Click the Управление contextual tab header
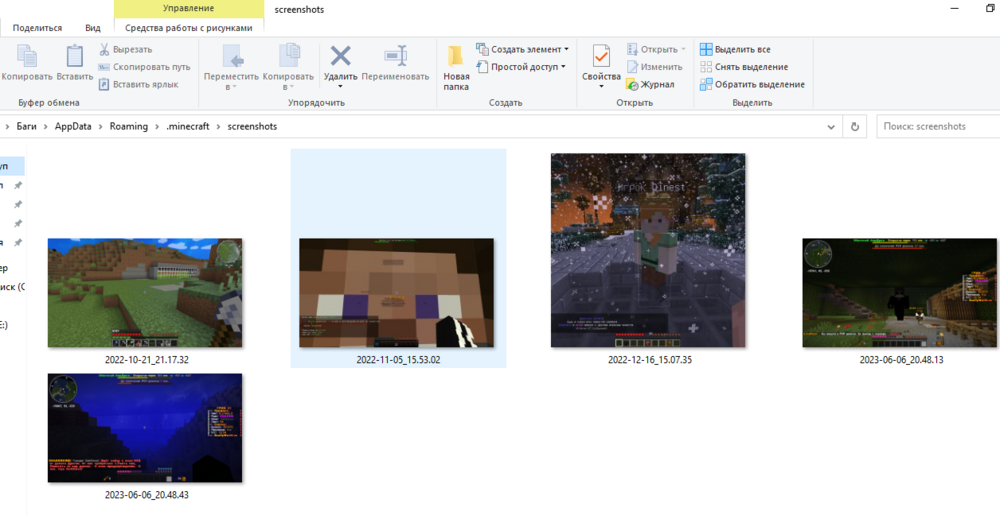This screenshot has width=1000, height=515. pyautogui.click(x=189, y=9)
